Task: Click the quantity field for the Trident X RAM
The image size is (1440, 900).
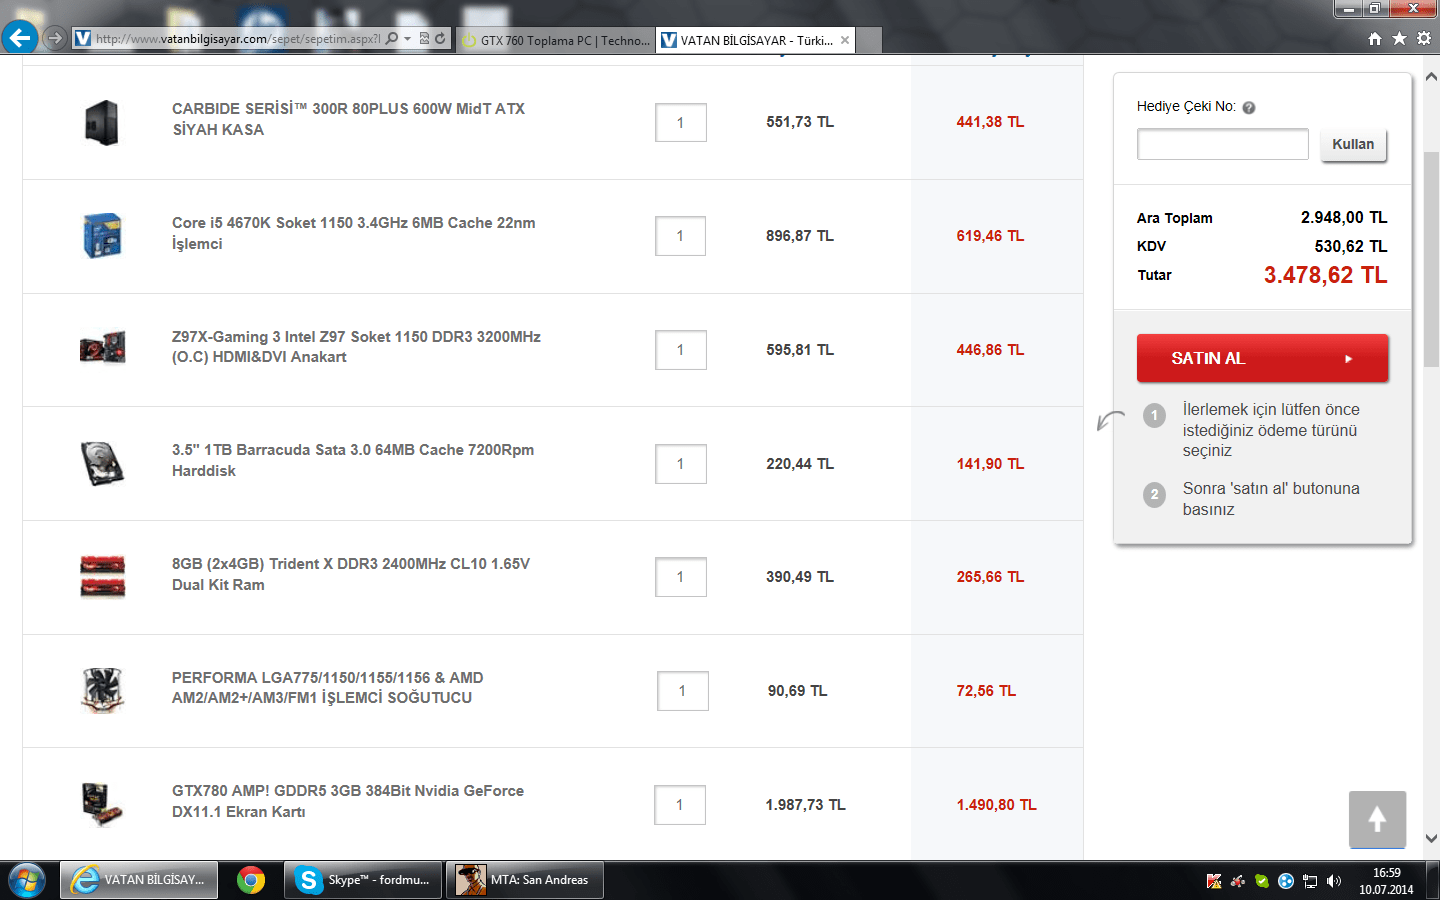Action: [681, 577]
